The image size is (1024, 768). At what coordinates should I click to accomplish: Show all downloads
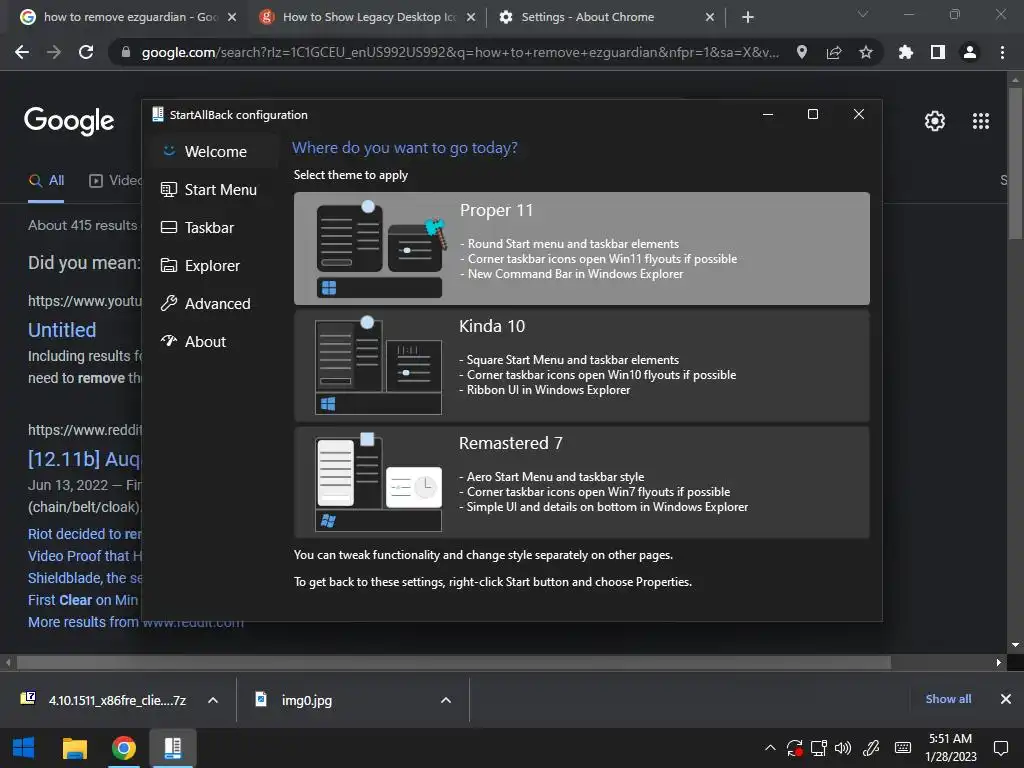[x=948, y=699]
